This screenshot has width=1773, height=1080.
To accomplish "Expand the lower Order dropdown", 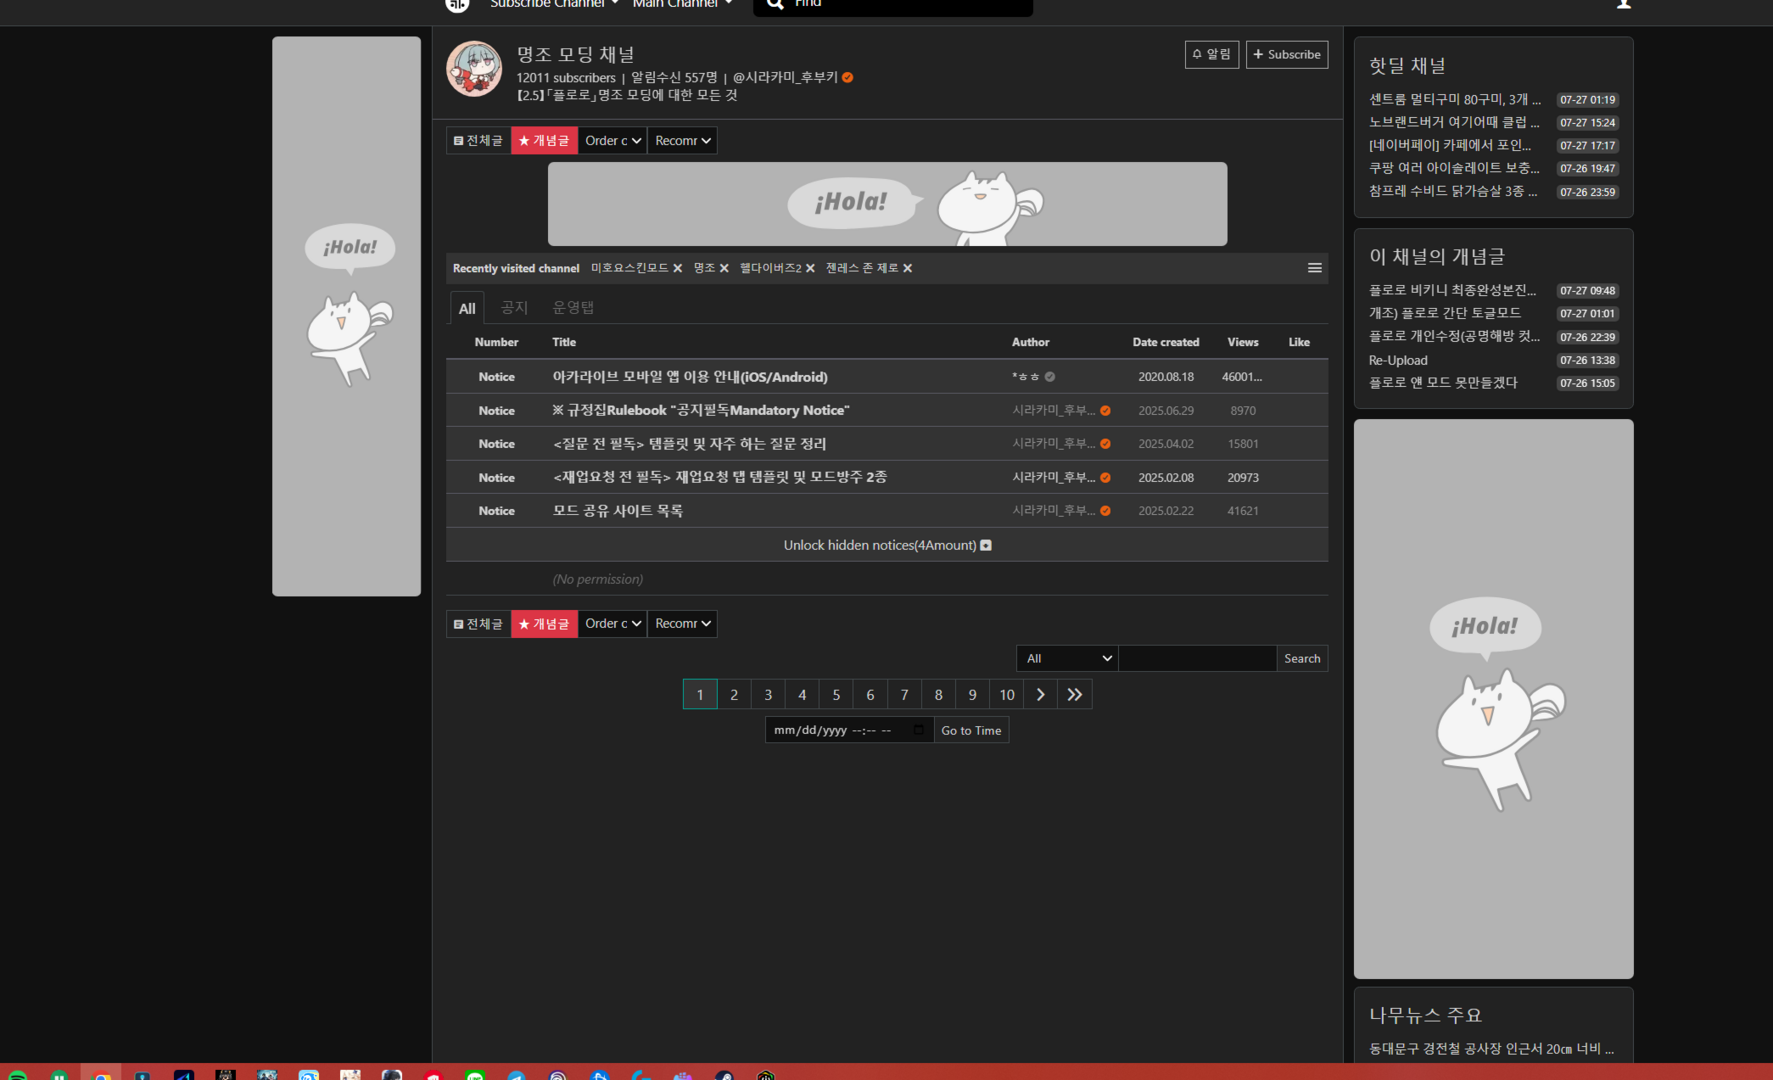I will (x=613, y=624).
